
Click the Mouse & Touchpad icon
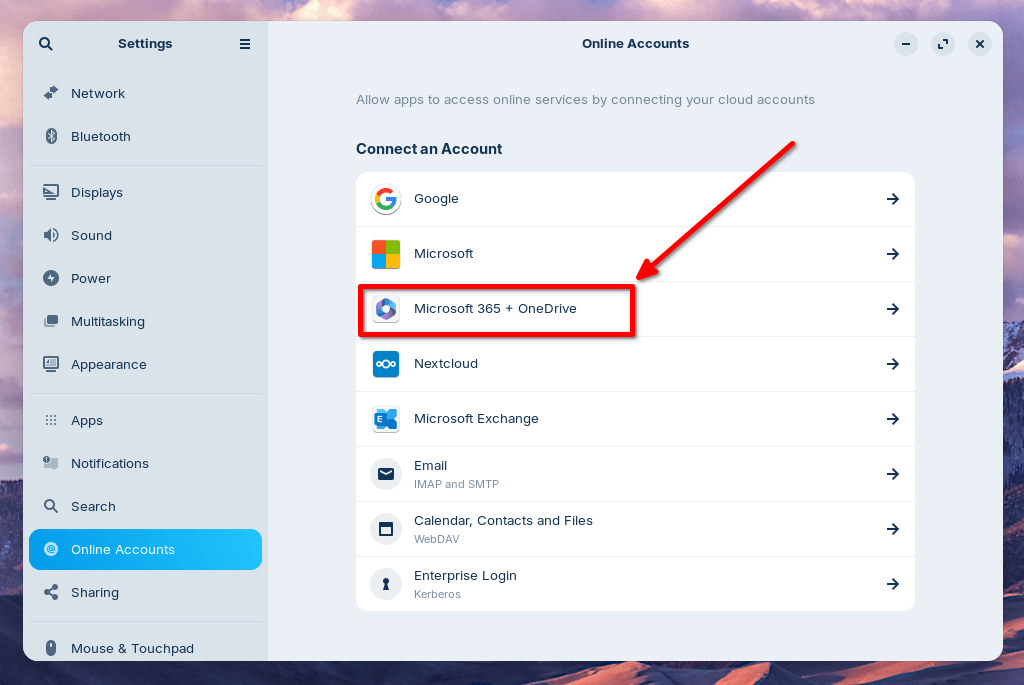click(51, 648)
